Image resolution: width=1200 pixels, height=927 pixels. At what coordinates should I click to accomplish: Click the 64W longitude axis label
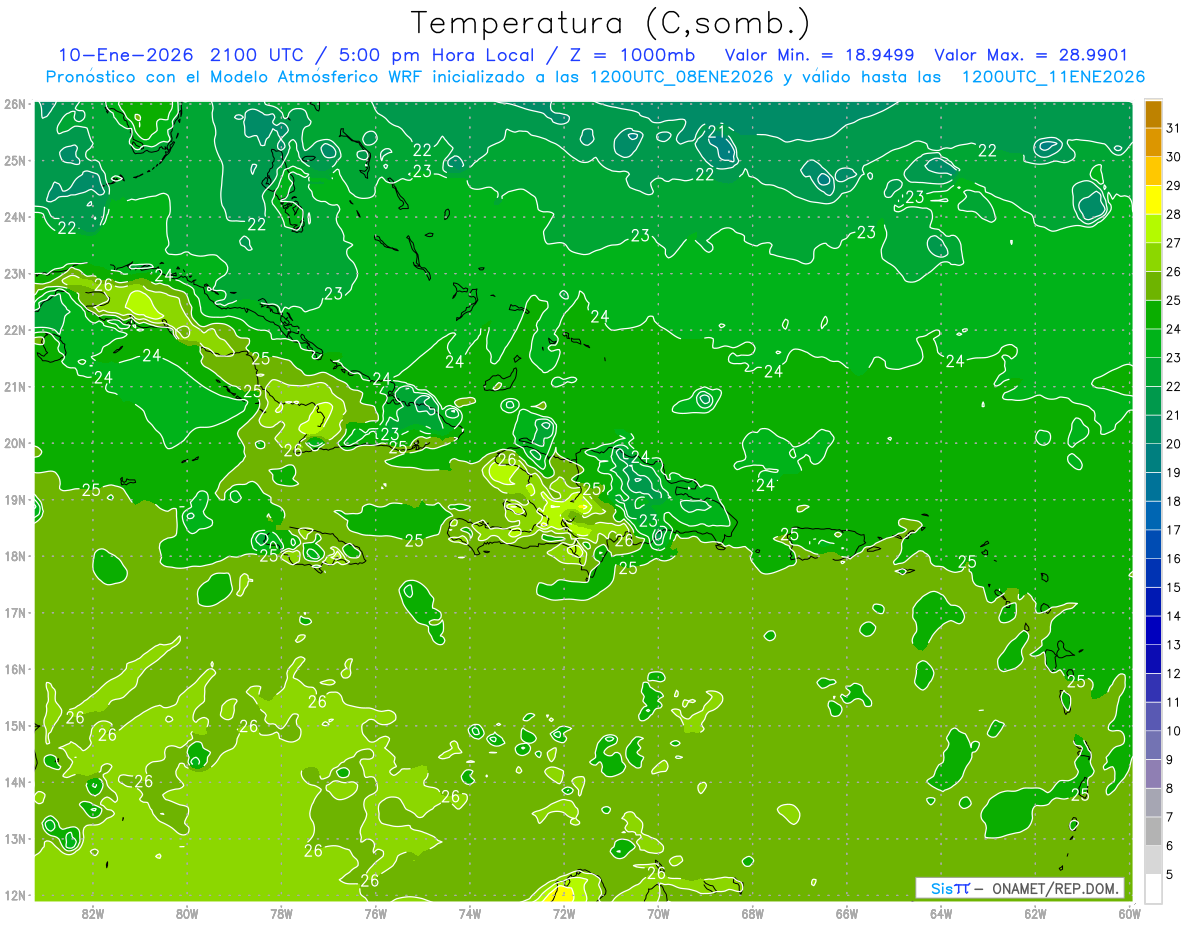pyautogui.click(x=941, y=913)
